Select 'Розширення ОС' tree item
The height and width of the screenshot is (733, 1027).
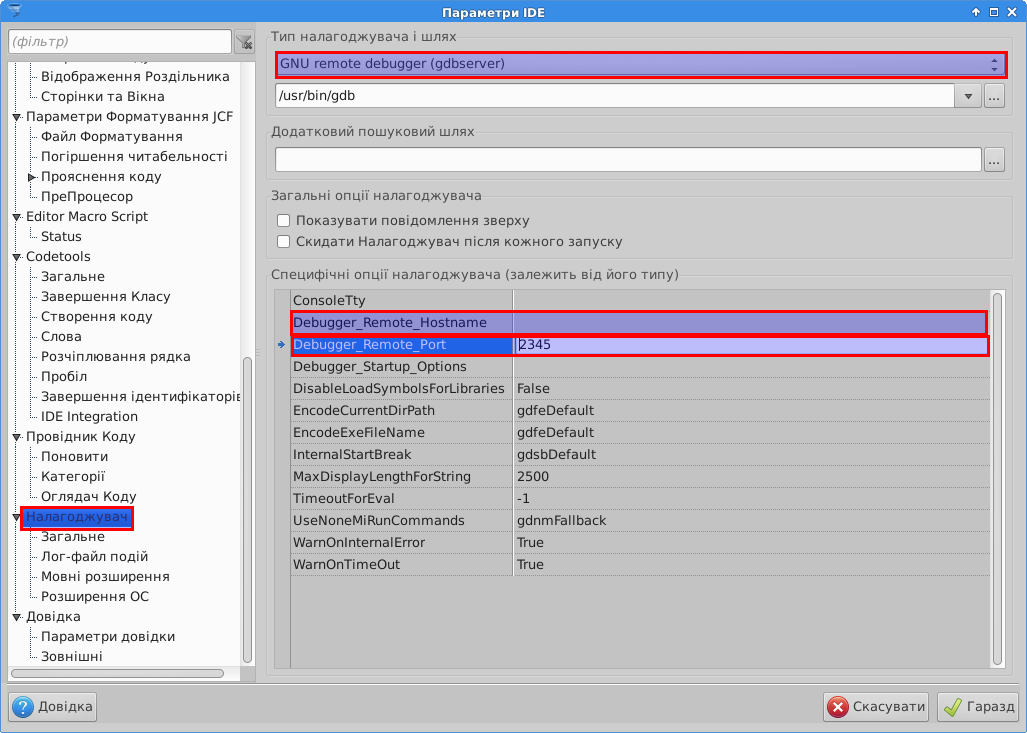click(x=95, y=597)
